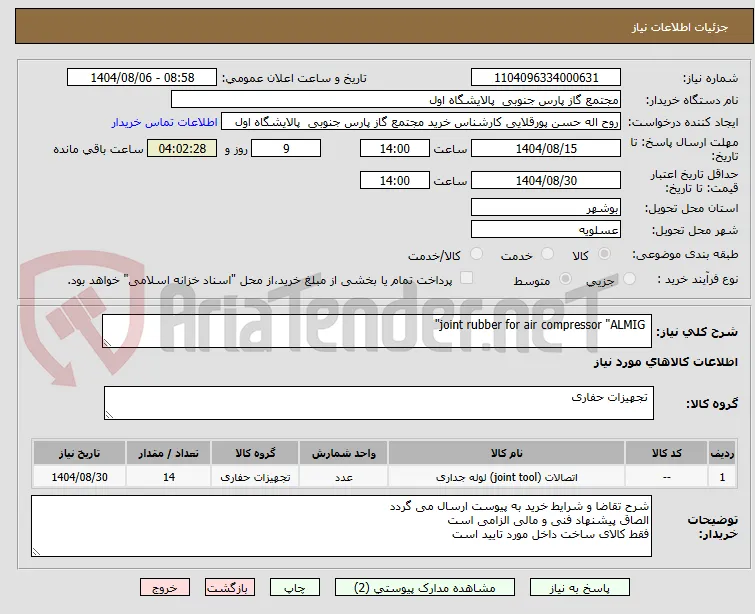Click the تجهیزات حفاری cell in table row
The width and height of the screenshot is (755, 614).
(255, 477)
